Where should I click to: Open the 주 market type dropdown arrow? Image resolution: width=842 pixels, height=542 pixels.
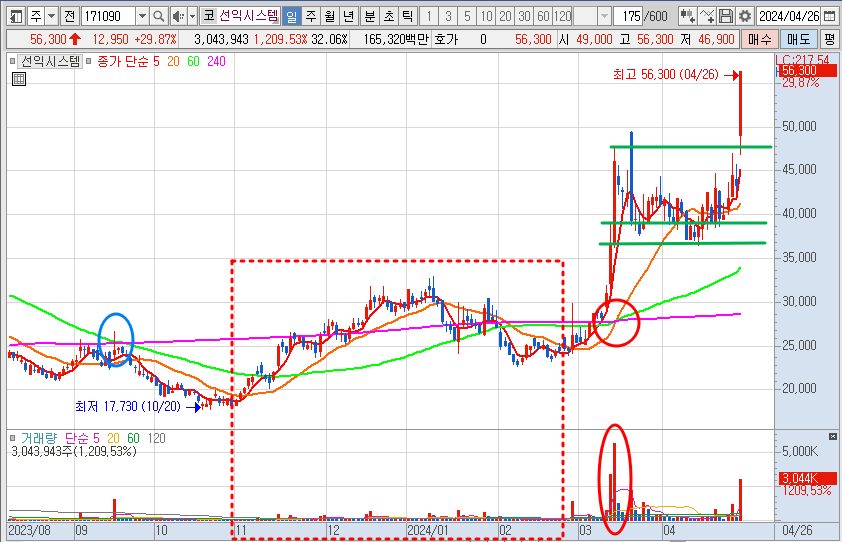tap(52, 17)
